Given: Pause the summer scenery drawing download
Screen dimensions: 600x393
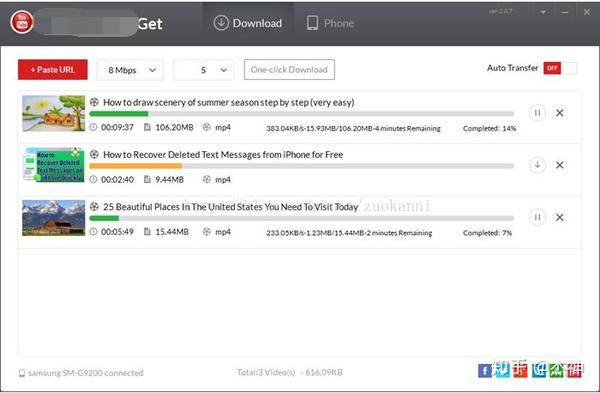Looking at the screenshot, I should coord(537,113).
